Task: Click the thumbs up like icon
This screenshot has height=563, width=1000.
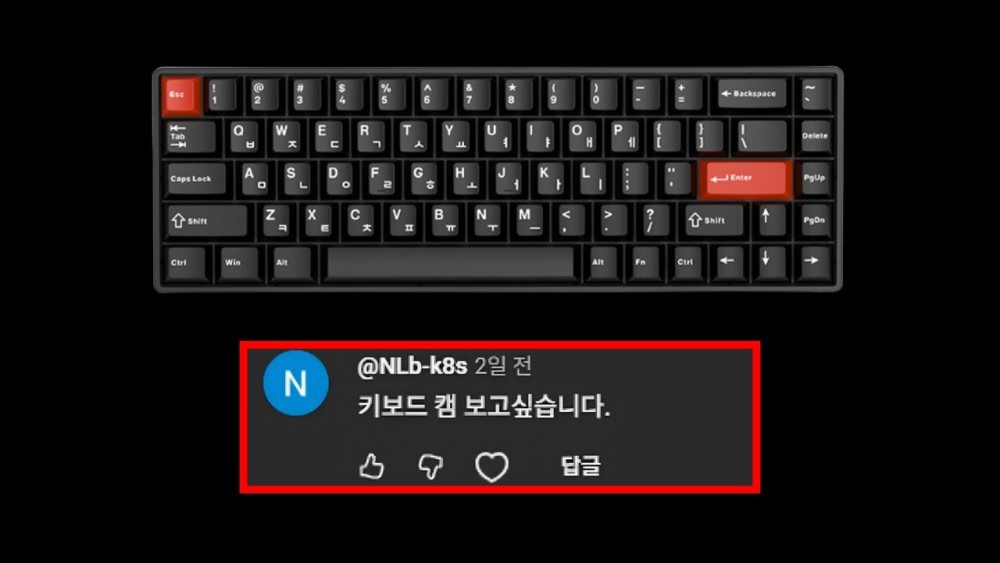Action: point(372,466)
